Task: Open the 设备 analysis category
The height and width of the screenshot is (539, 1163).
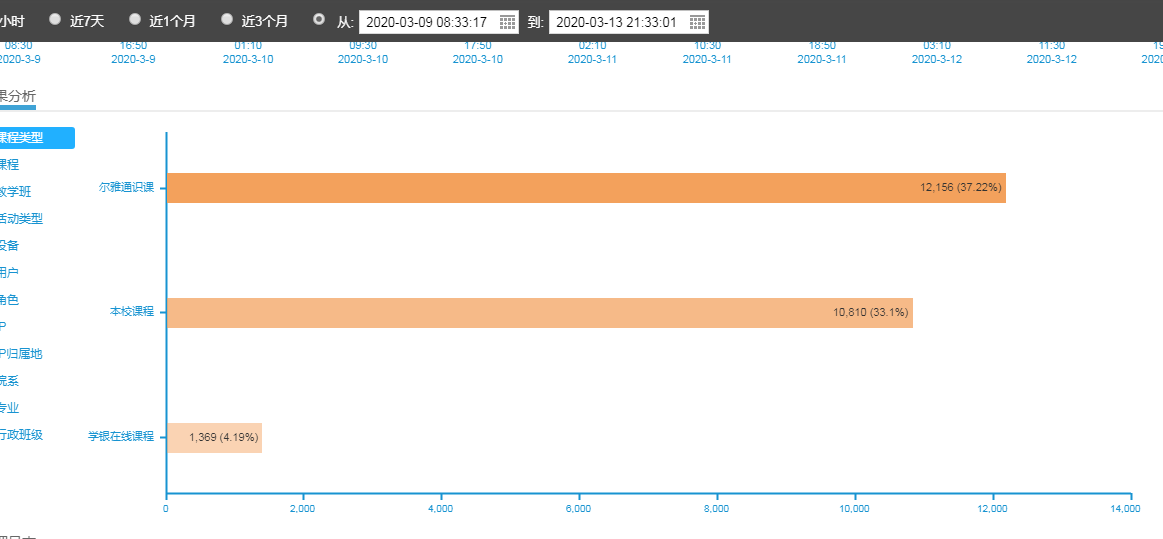Action: [10, 246]
